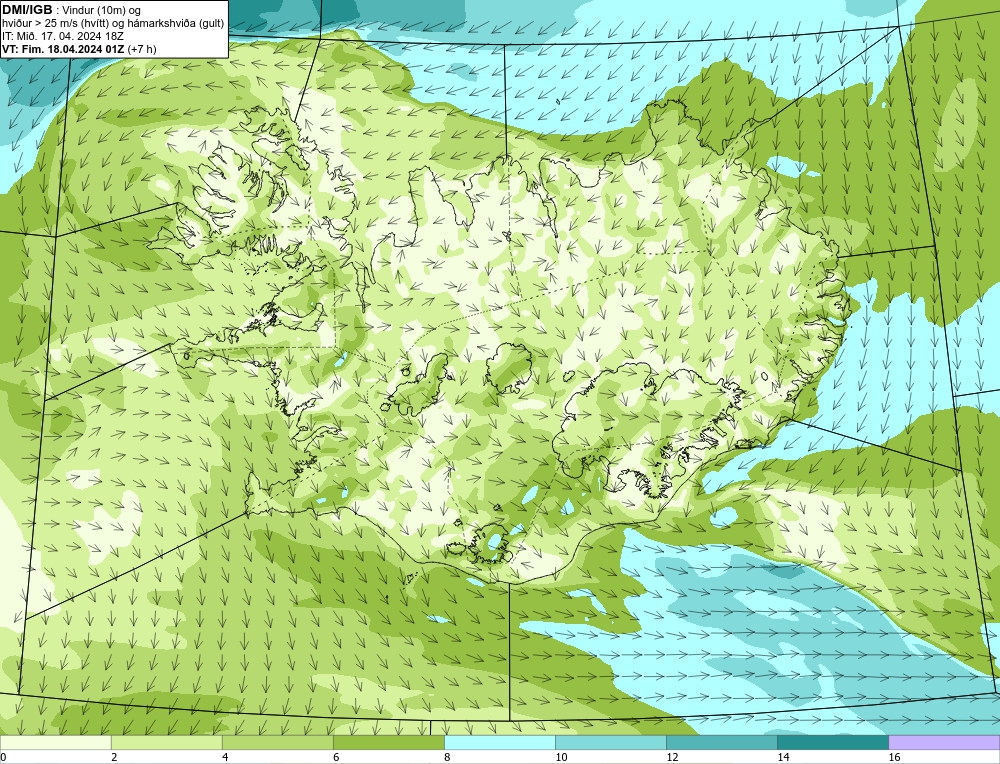Click the 4–6 m/s green legend swatch
This screenshot has height=764, width=1000.
point(277,742)
